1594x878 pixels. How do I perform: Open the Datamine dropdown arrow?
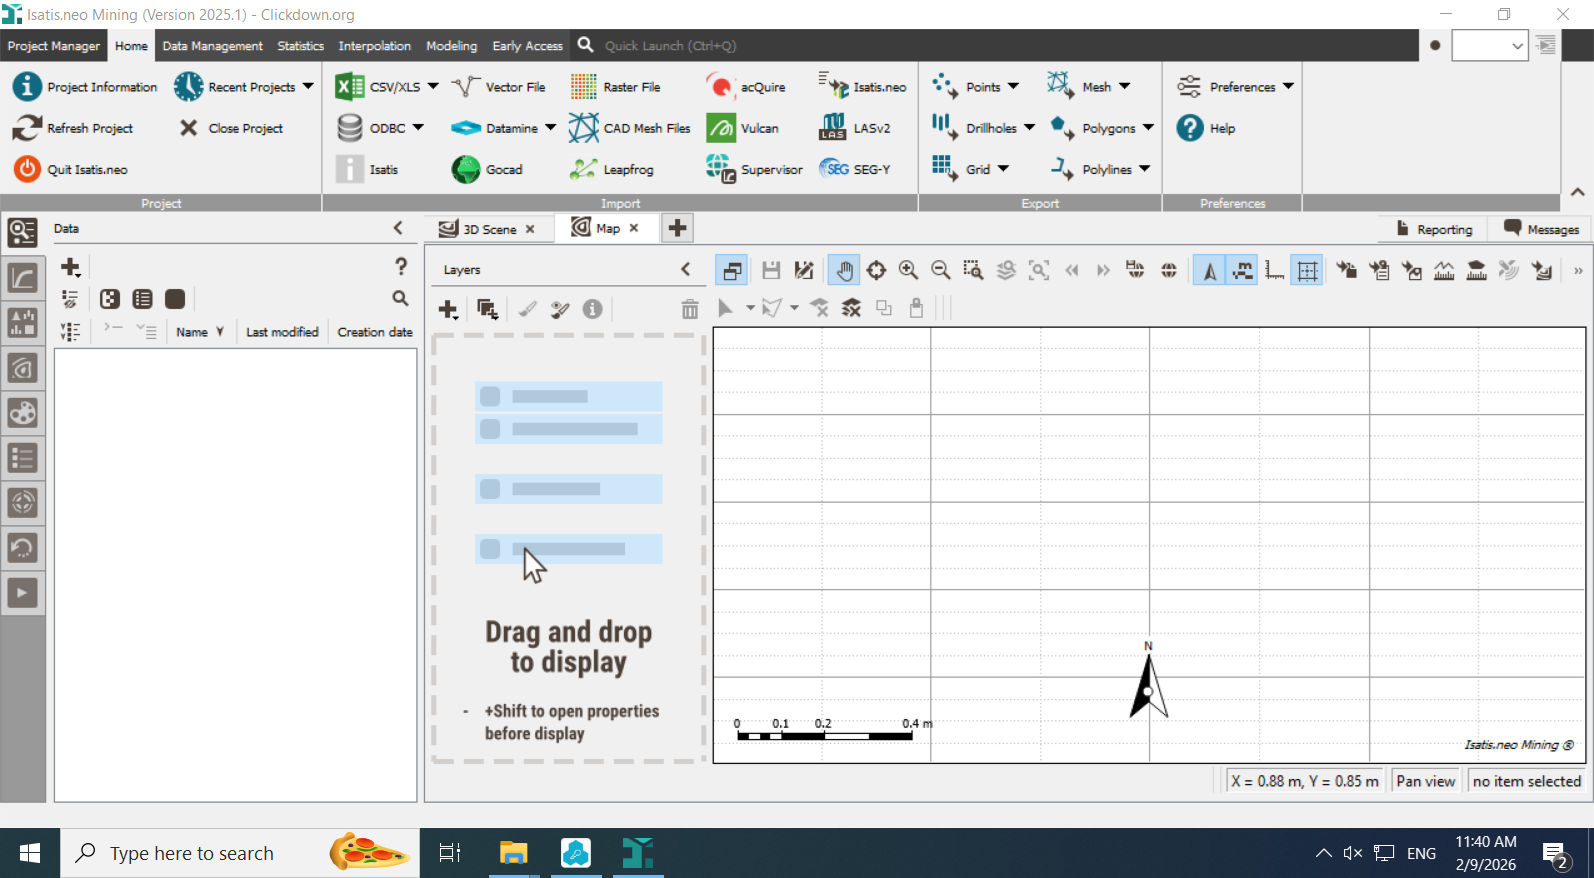pyautogui.click(x=550, y=128)
